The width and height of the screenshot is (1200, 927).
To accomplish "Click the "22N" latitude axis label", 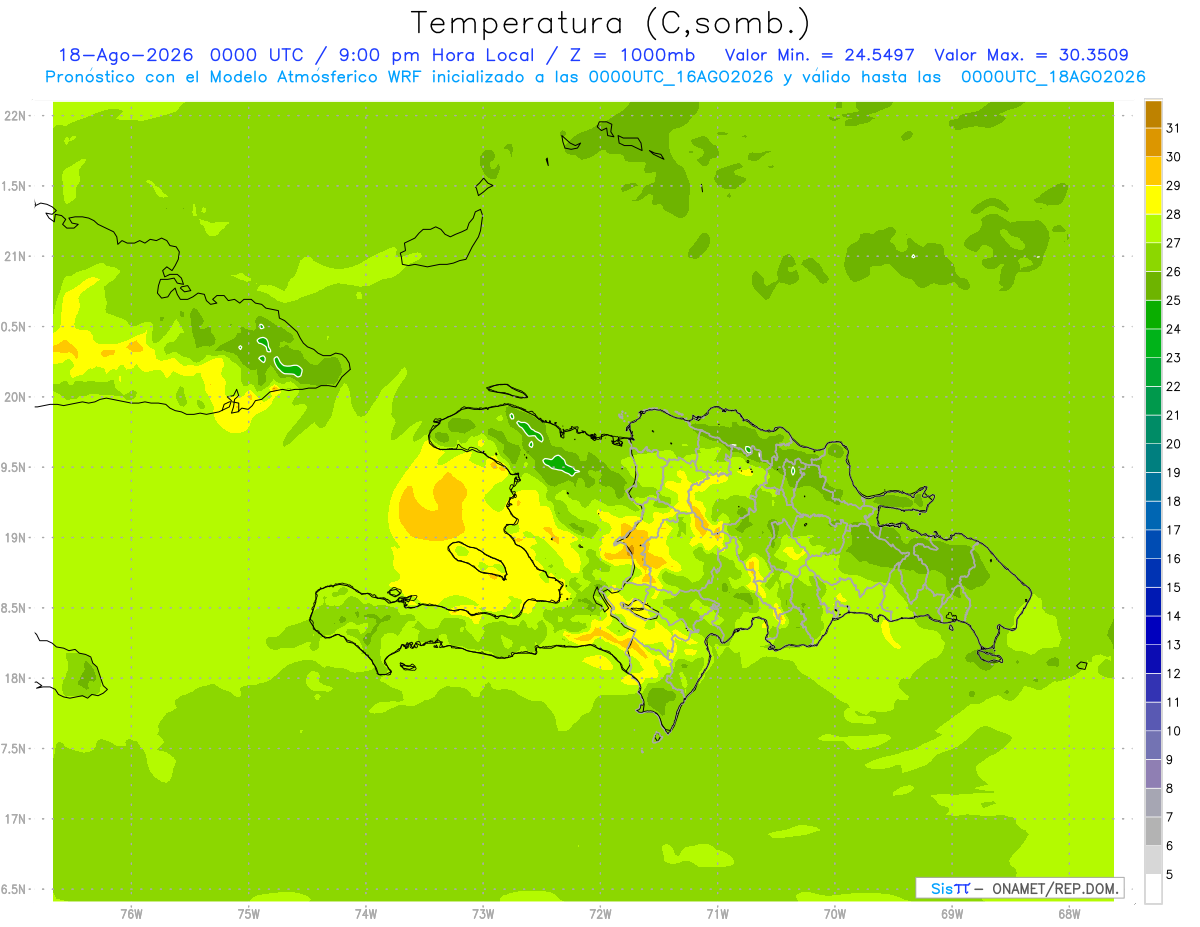I will click(17, 116).
